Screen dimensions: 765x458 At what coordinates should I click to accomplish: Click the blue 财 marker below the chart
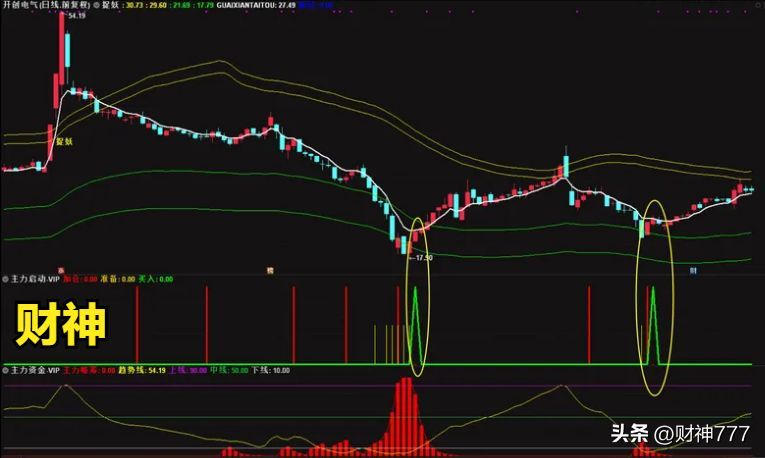tap(692, 270)
